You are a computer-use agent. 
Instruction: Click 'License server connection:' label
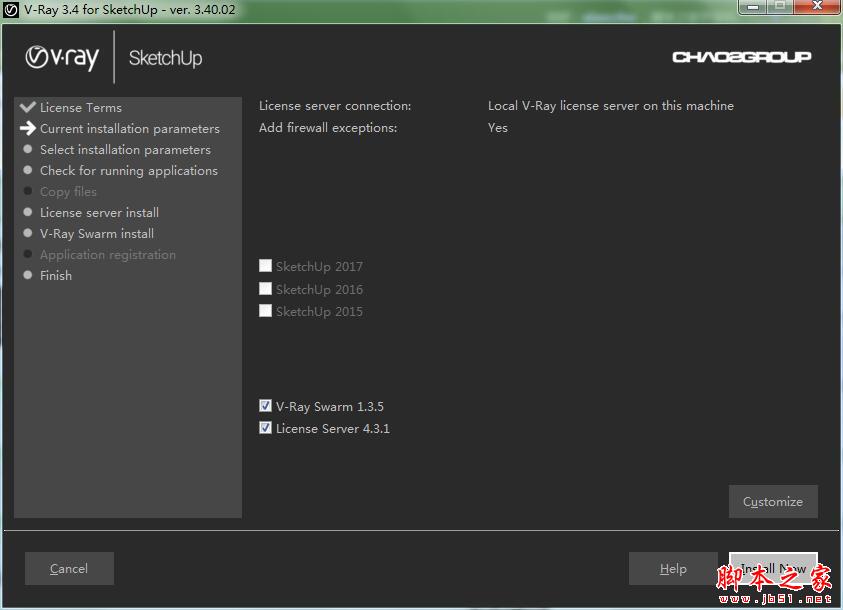[x=335, y=105]
